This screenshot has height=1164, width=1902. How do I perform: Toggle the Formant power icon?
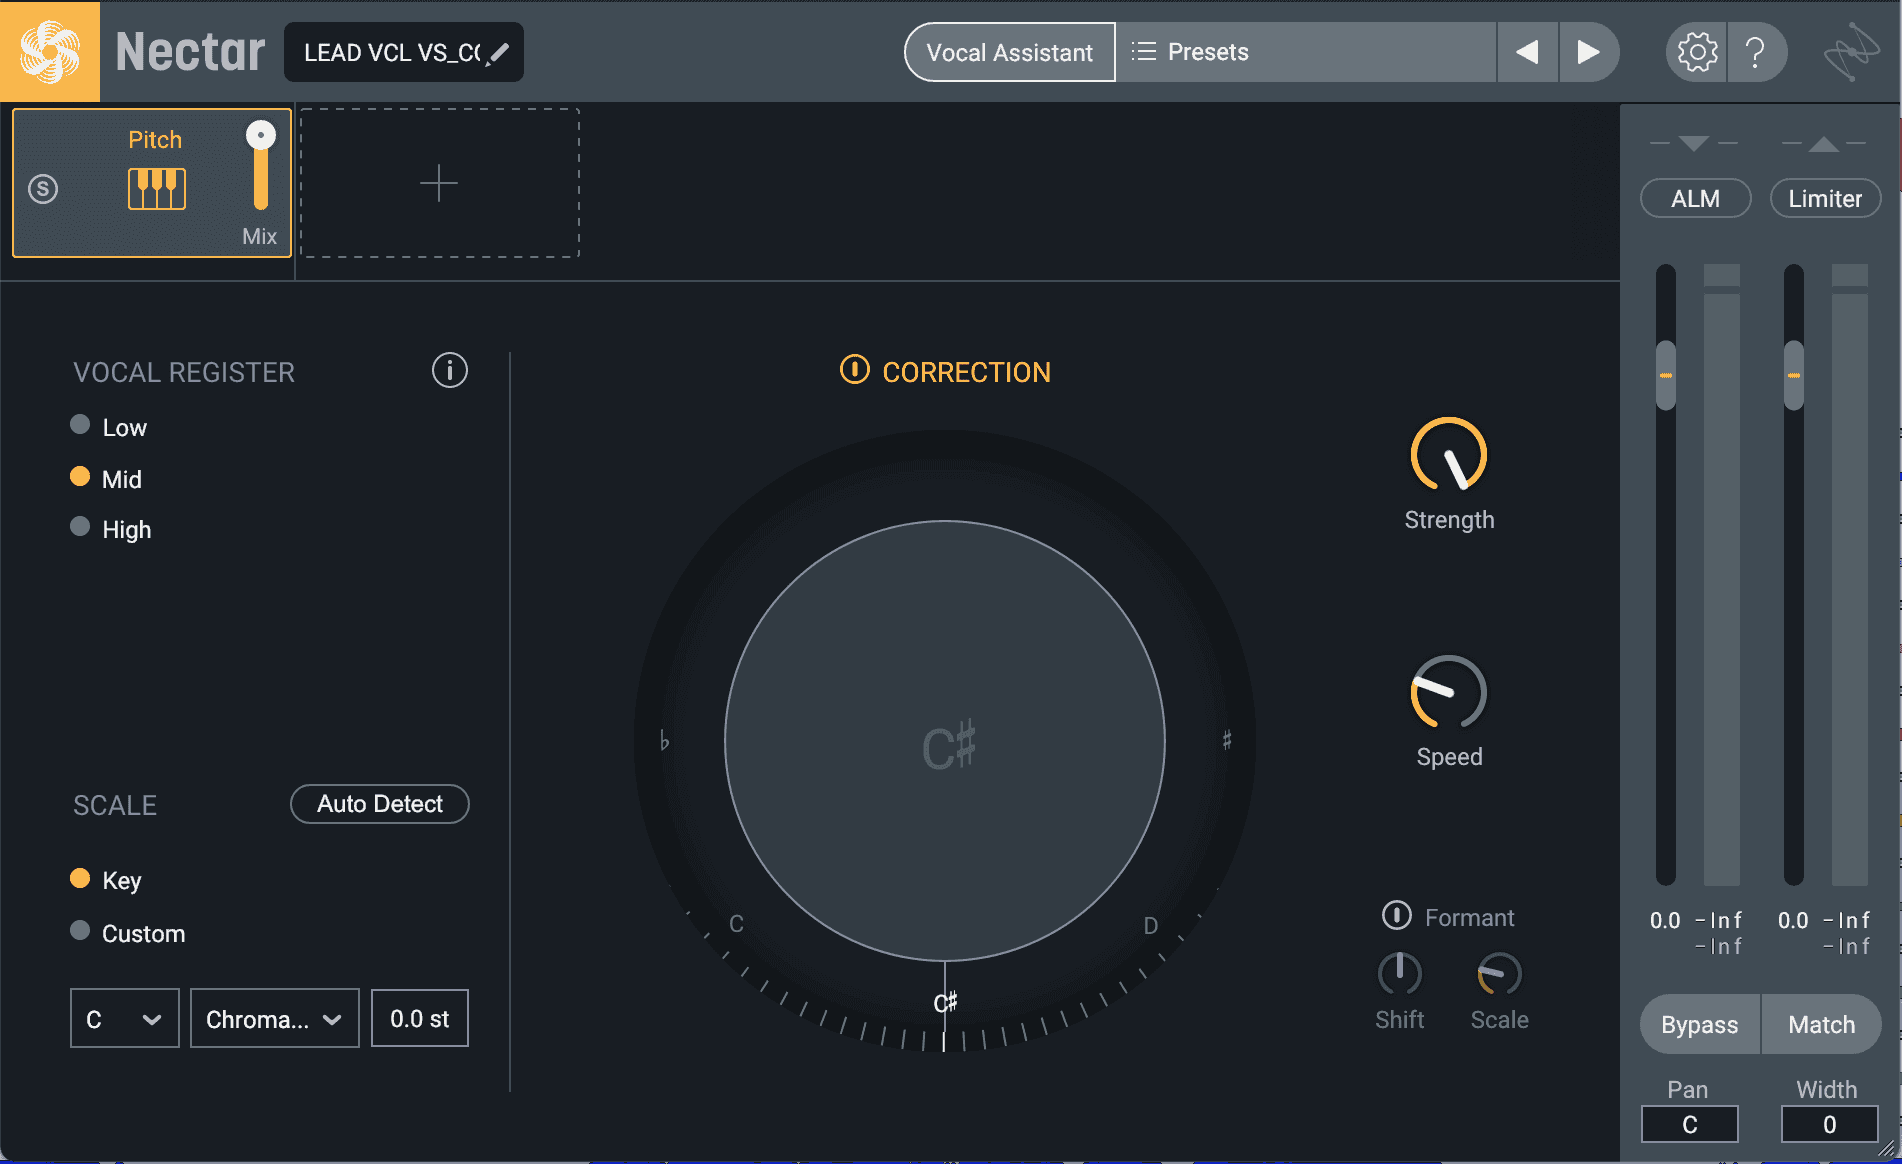[x=1396, y=915]
